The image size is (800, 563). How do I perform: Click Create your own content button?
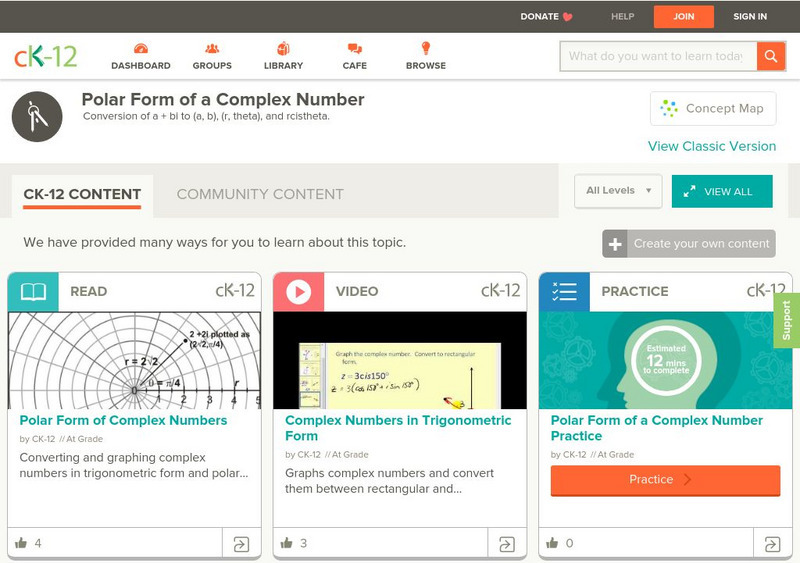point(689,244)
